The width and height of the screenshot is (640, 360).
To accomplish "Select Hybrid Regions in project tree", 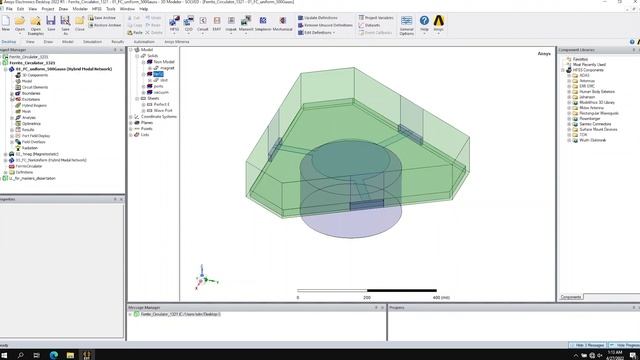I will 34,106.
